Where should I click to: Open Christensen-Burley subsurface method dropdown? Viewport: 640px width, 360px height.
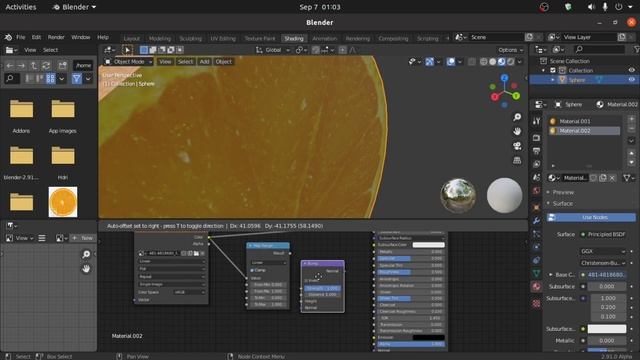point(603,263)
